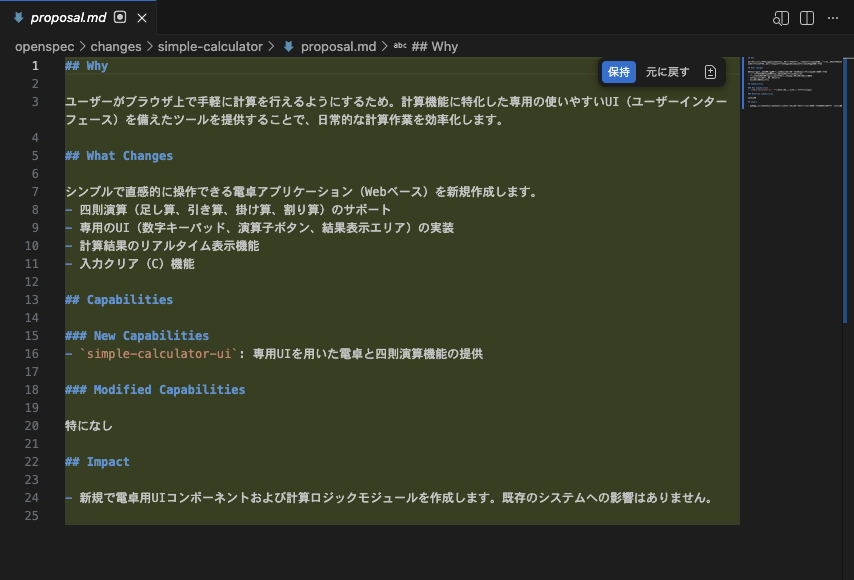Image resolution: width=854 pixels, height=580 pixels.
Task: Click the ## Capabilities heading
Action: tap(119, 300)
